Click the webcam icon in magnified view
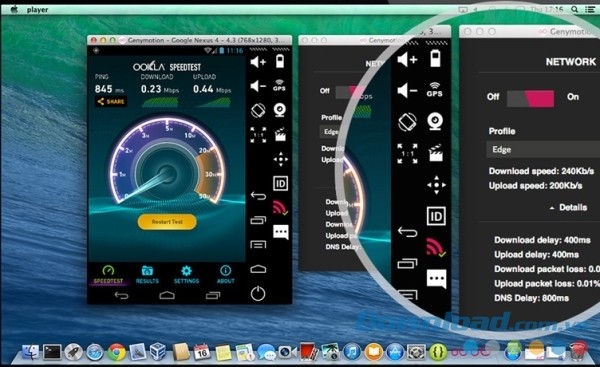 click(435, 121)
